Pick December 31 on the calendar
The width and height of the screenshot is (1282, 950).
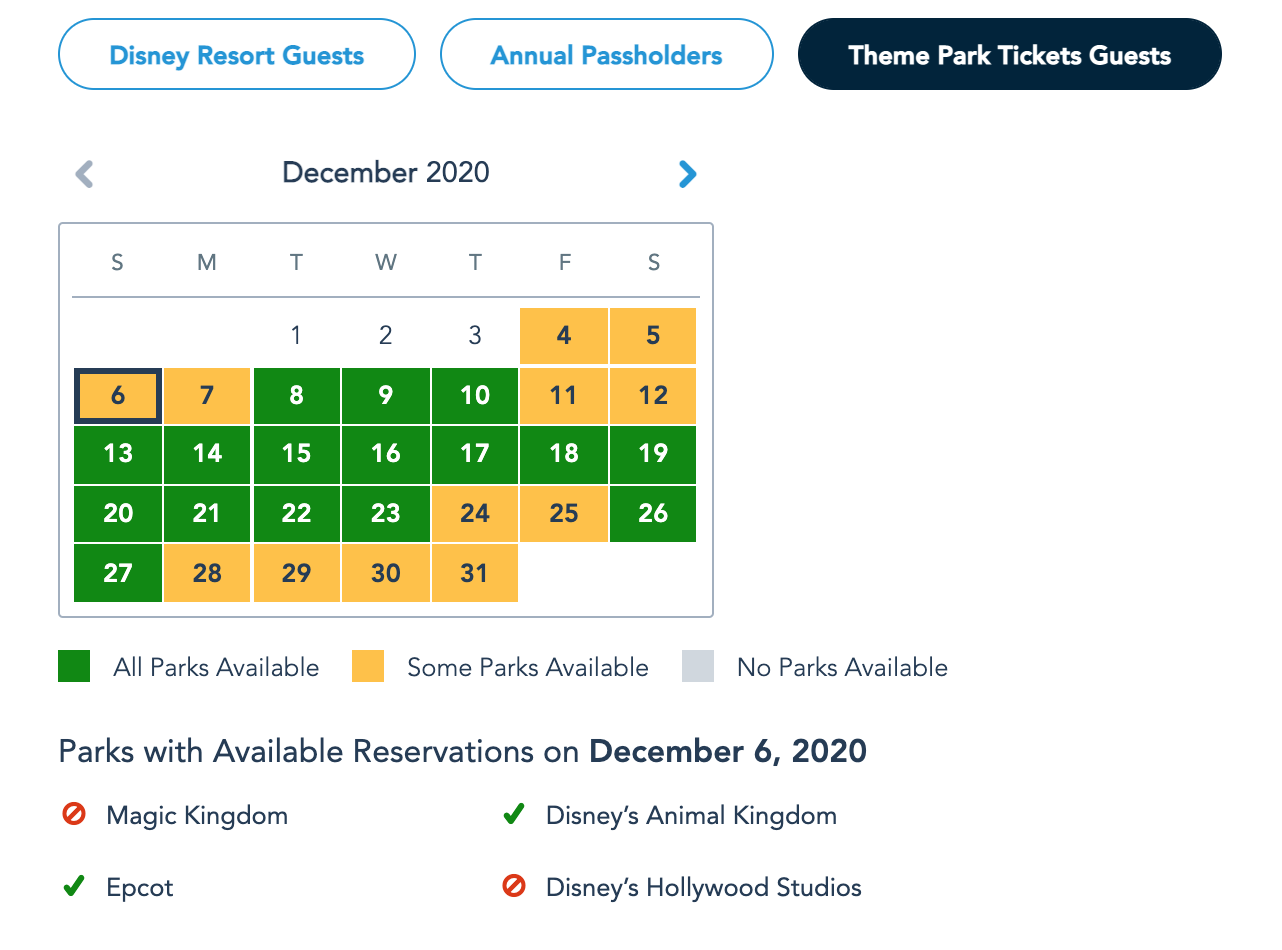pos(475,573)
